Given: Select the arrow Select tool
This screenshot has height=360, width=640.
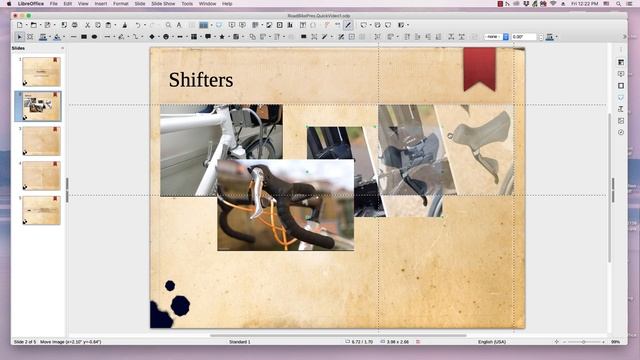Looking at the screenshot, I should [x=19, y=37].
